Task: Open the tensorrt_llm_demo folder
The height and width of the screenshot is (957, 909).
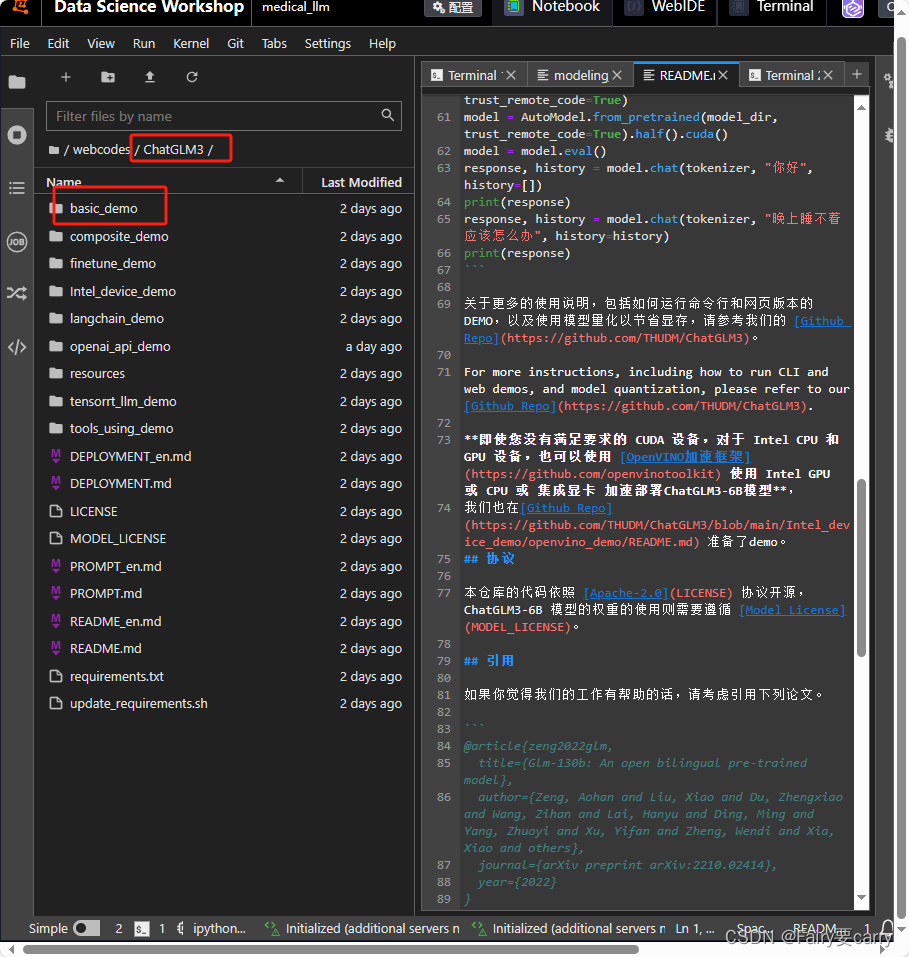Action: tap(223, 402)
